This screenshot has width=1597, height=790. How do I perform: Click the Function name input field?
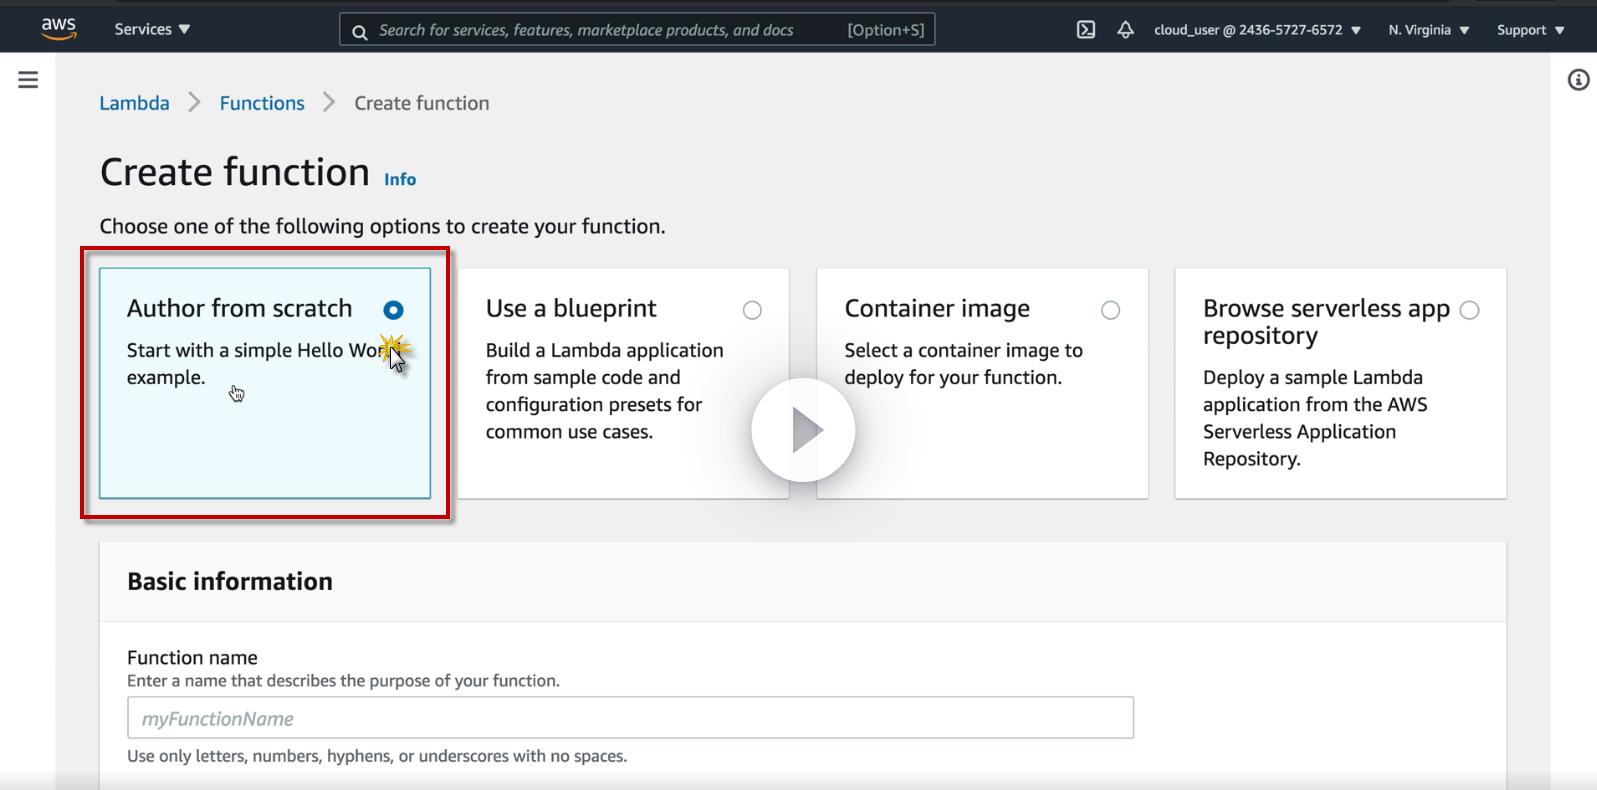(630, 718)
